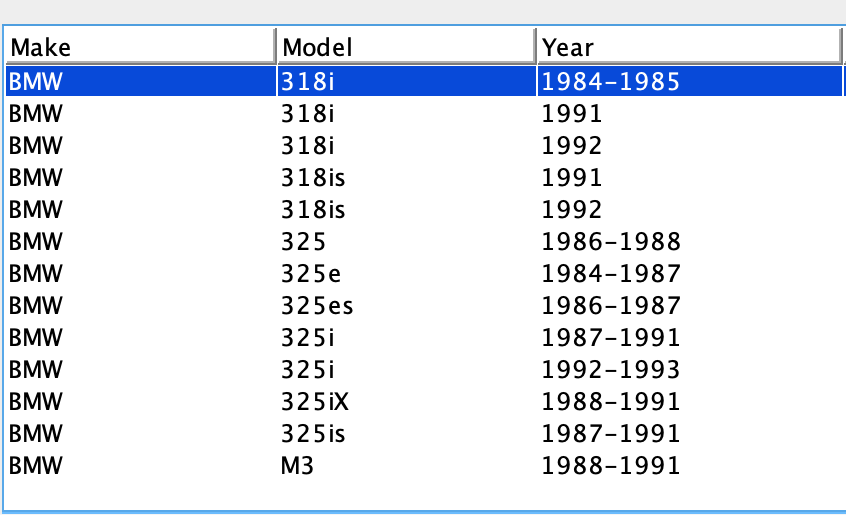
Task: Select the M3 model cell
Action: point(406,466)
